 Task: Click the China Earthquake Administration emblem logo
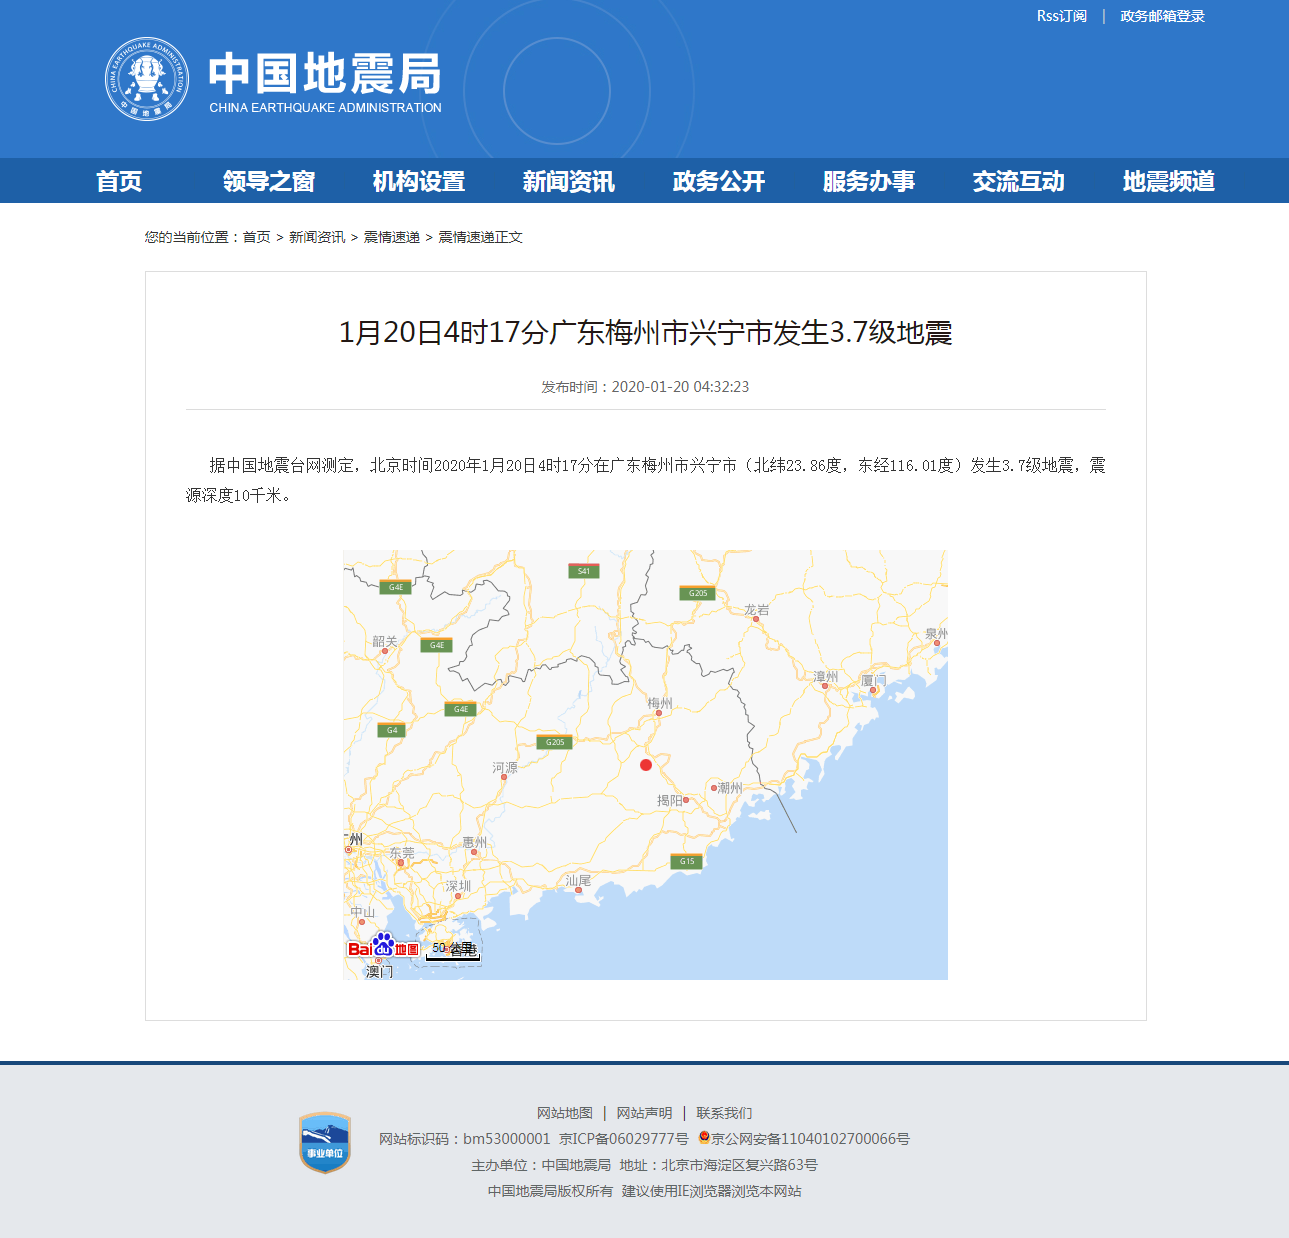[147, 79]
